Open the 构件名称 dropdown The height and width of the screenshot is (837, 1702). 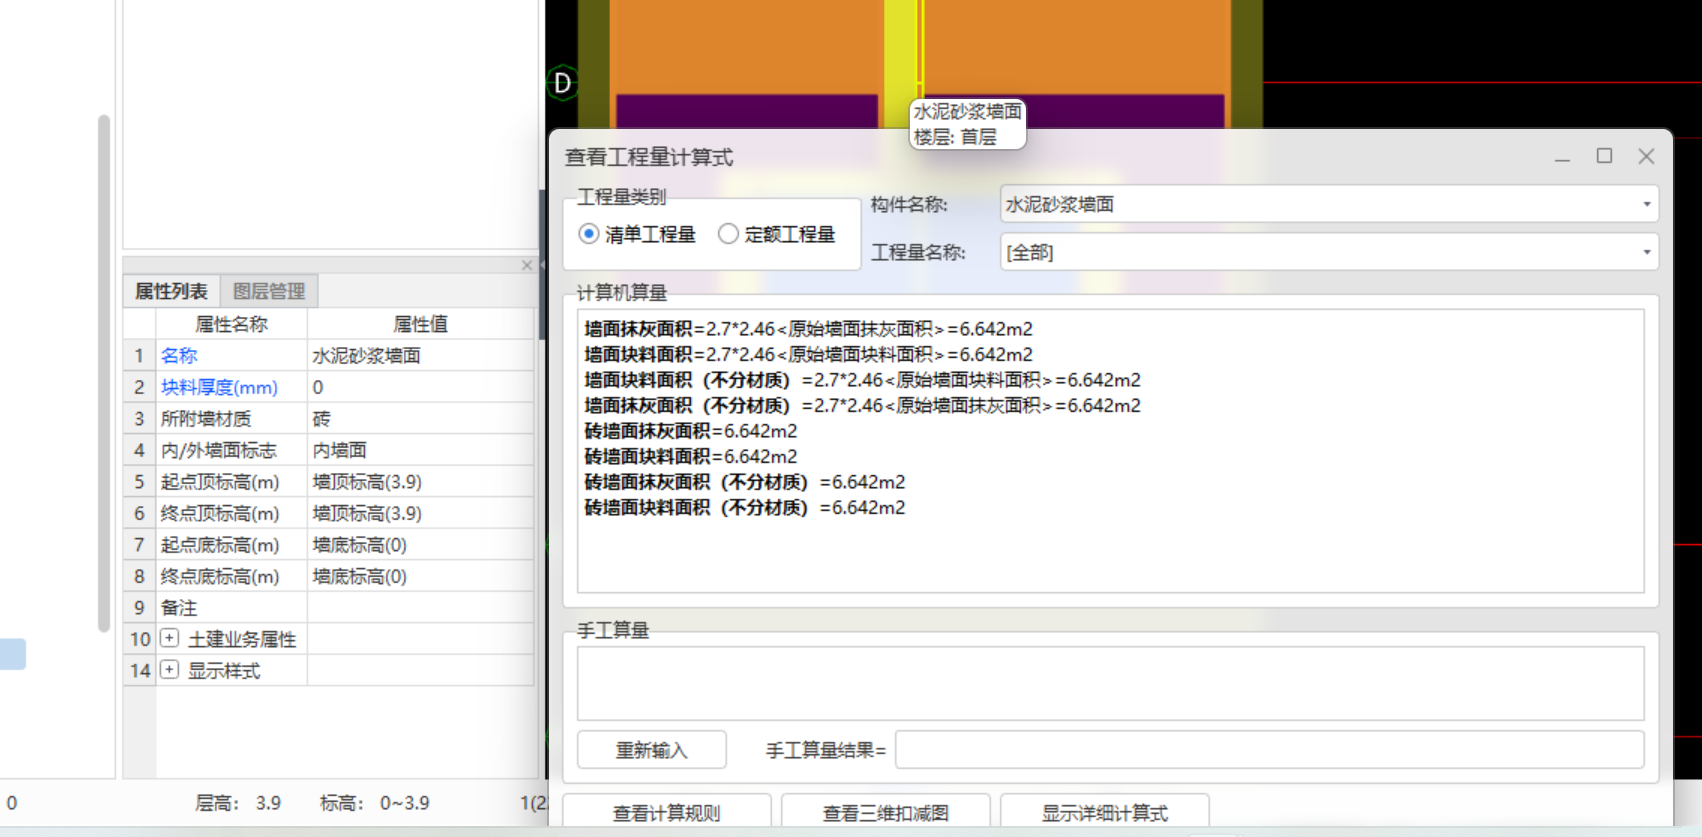click(1329, 204)
